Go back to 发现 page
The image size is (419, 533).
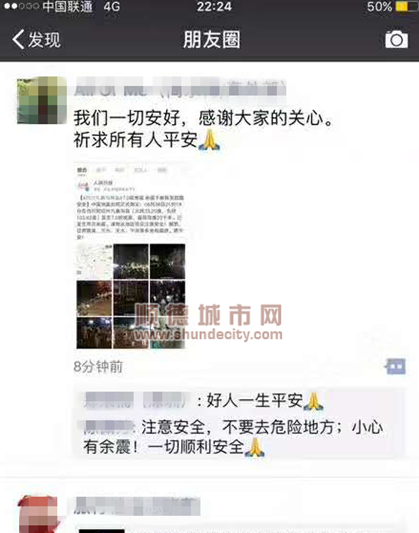37,39
